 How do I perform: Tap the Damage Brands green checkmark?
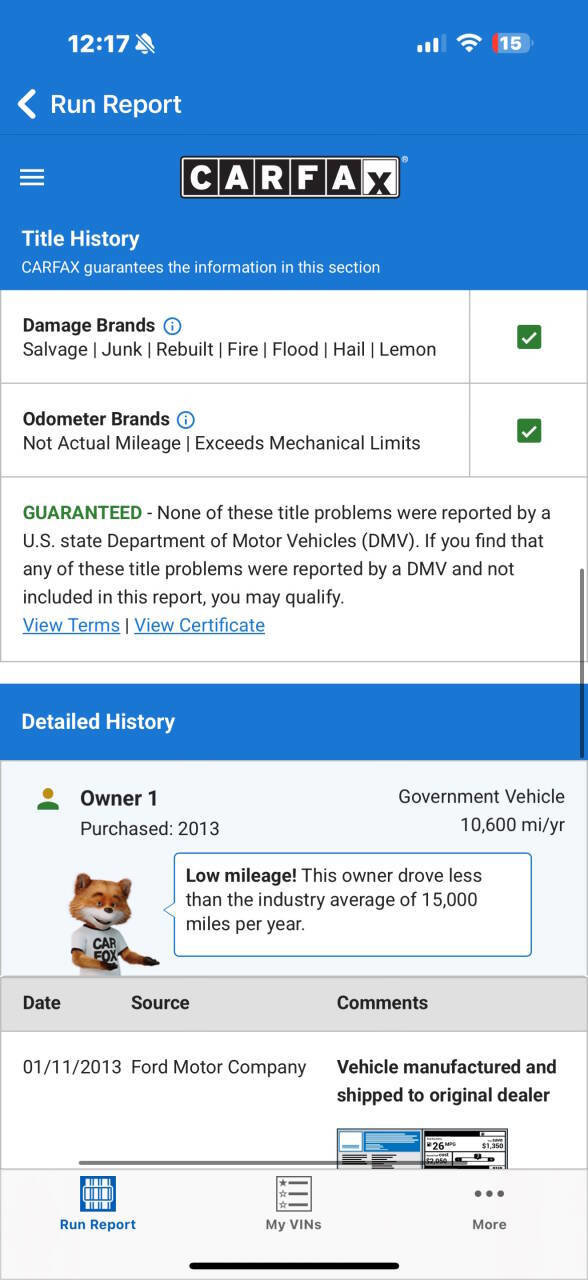pyautogui.click(x=528, y=337)
